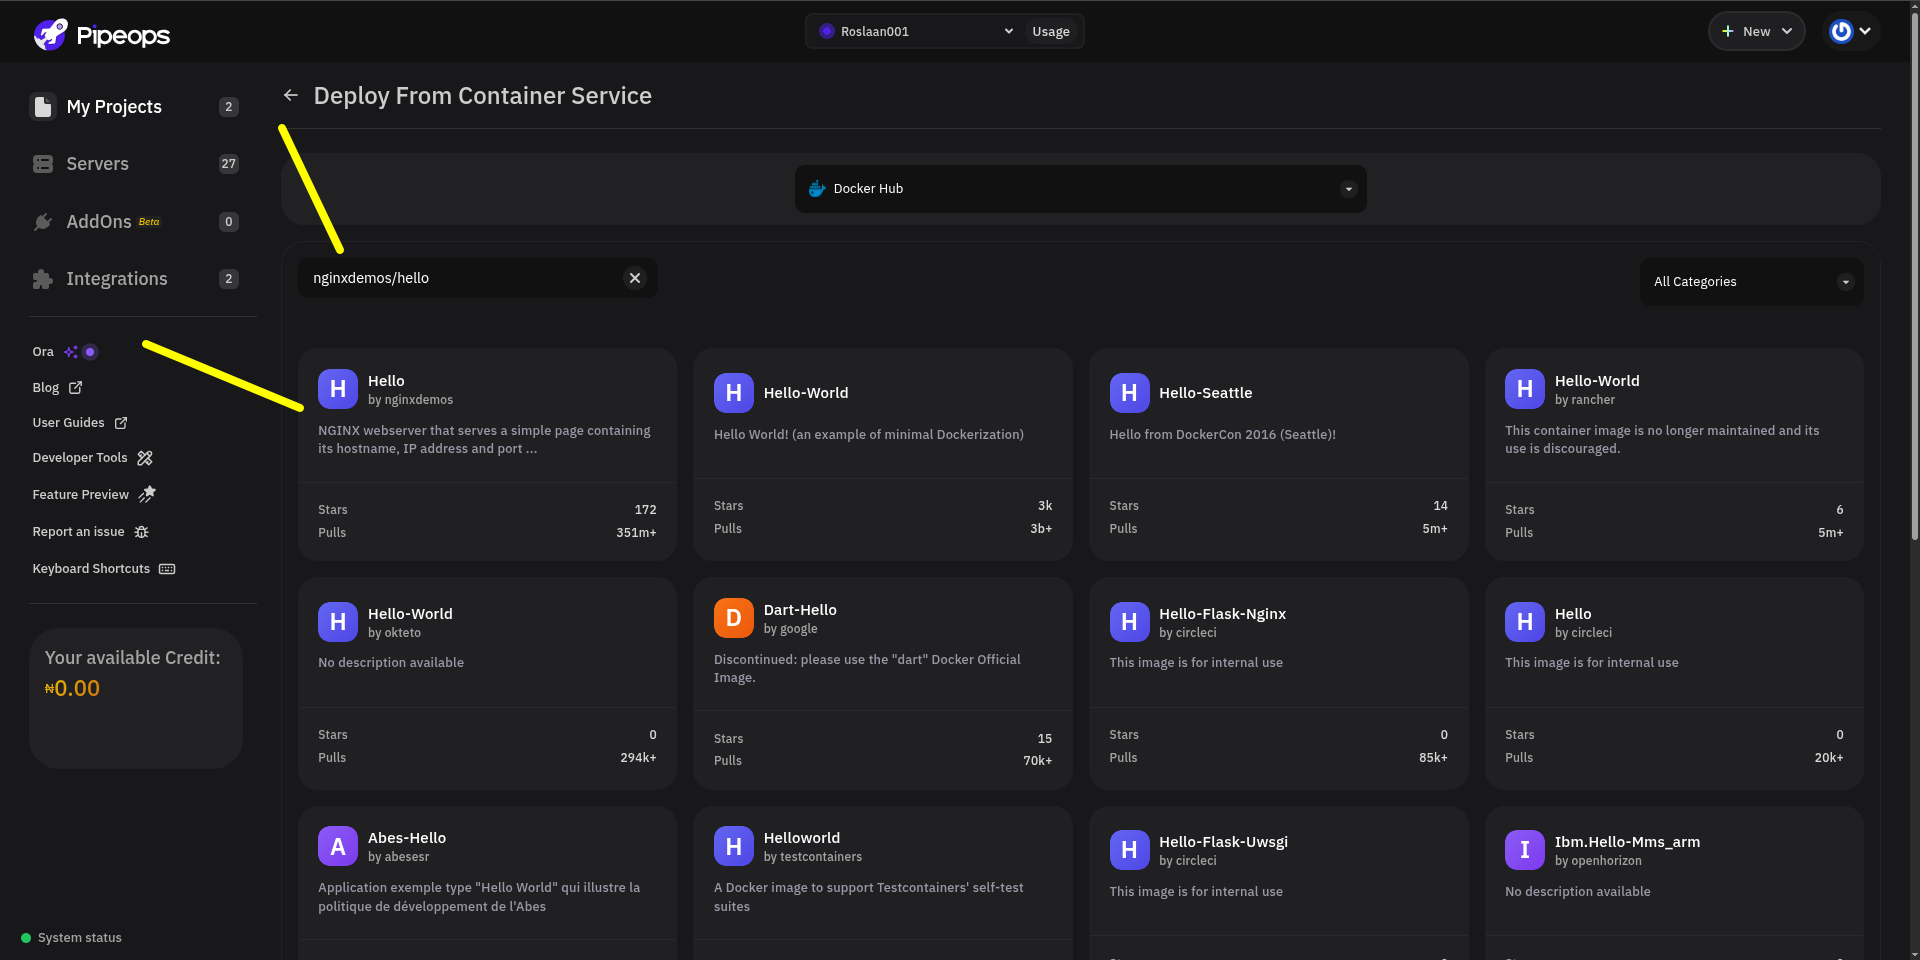
Task: Click the Pipeops rocket logo
Action: click(x=50, y=35)
